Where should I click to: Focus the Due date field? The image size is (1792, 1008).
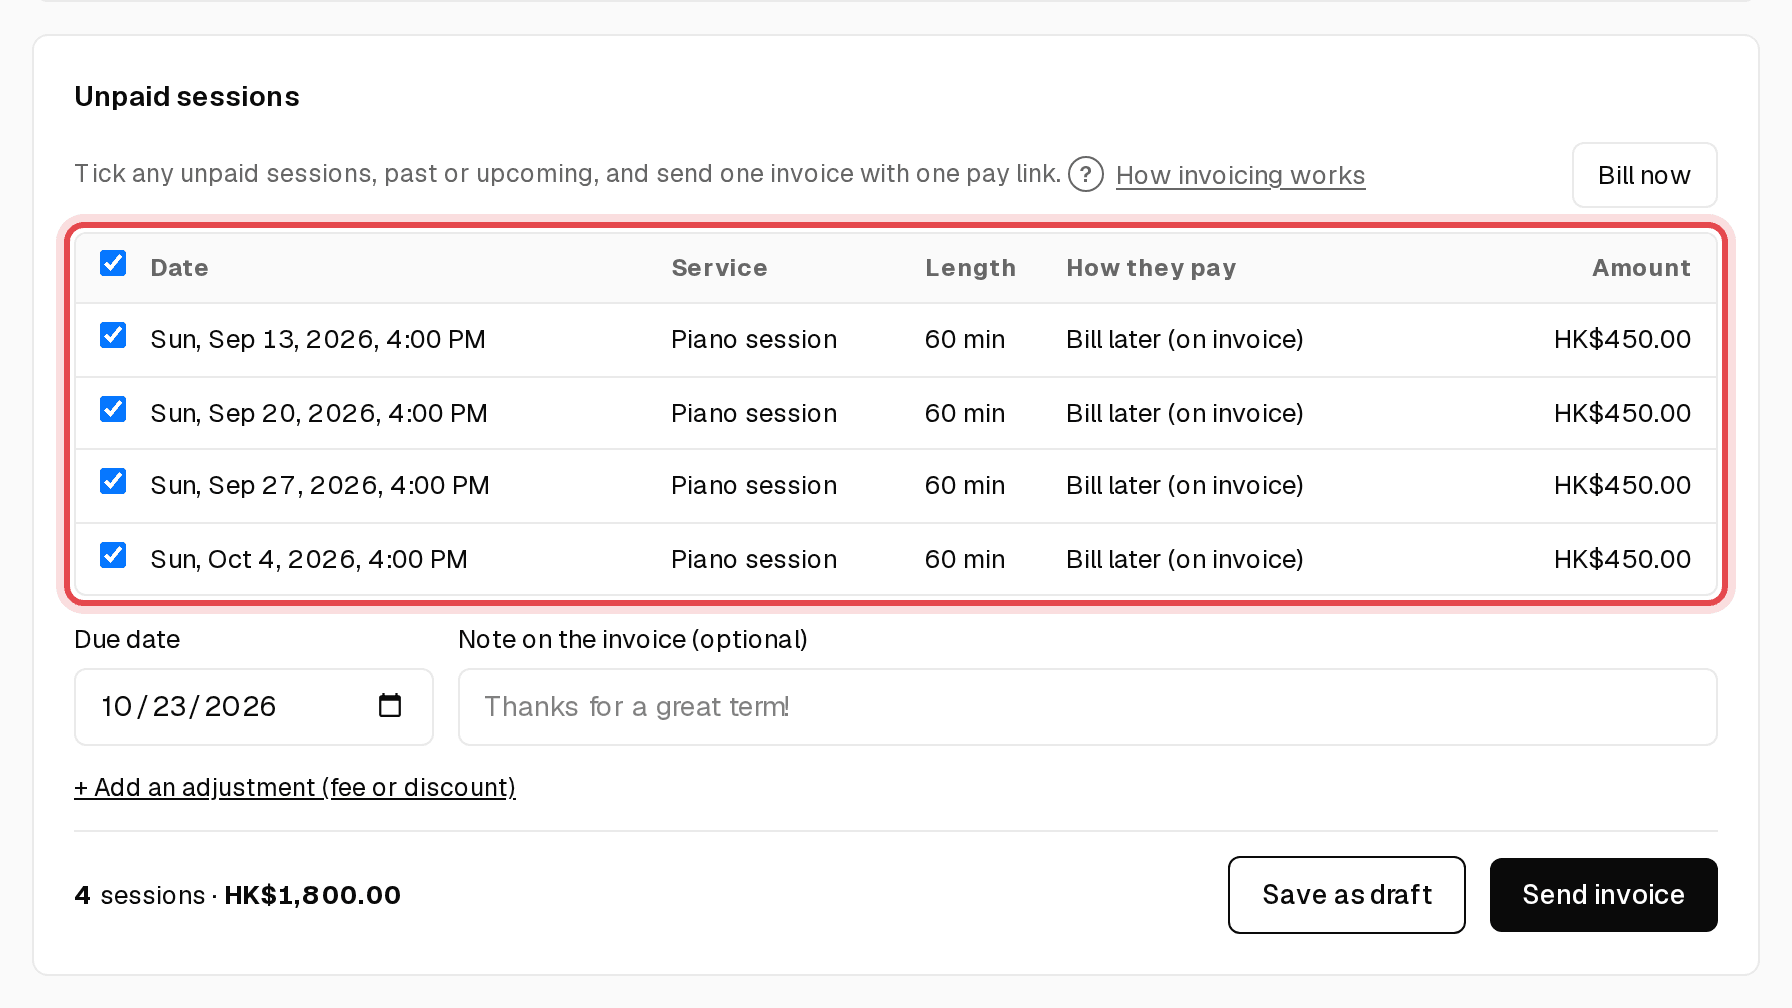point(254,707)
